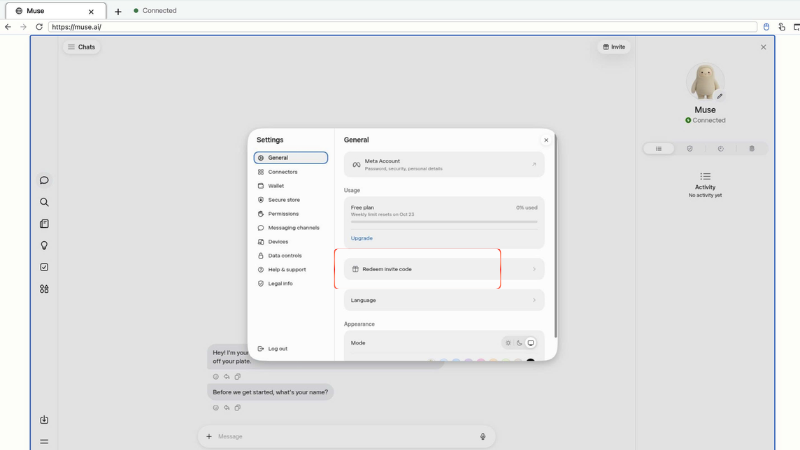Click the Settings dialog vertical scrollbar

coord(555,236)
